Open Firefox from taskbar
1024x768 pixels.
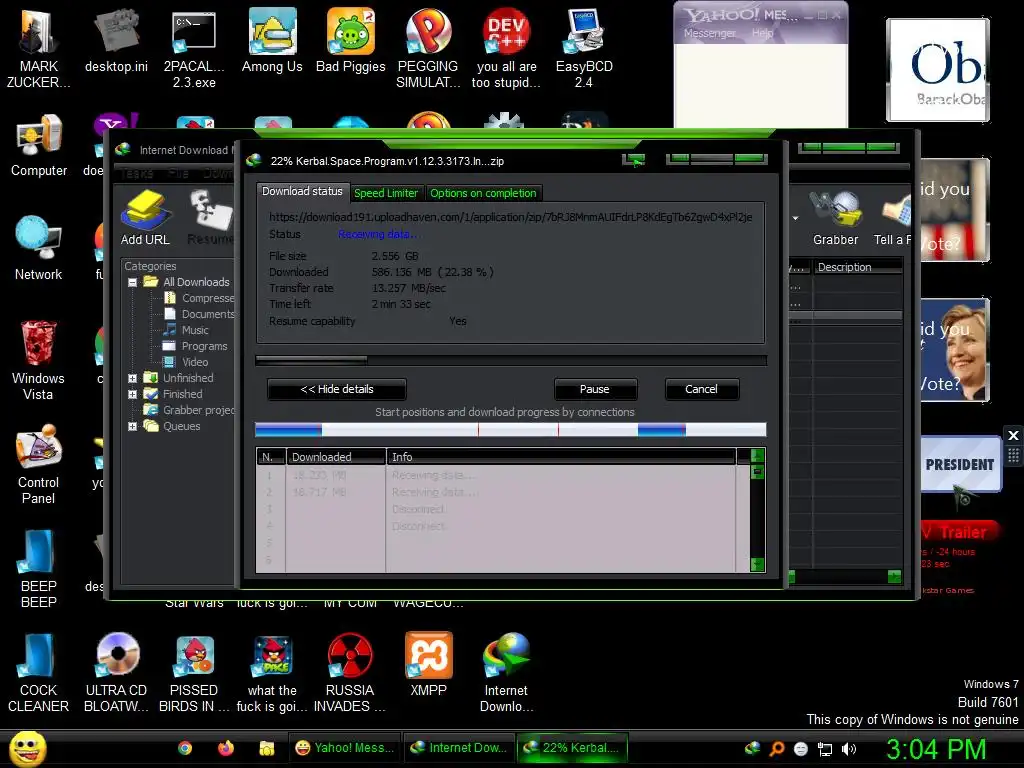click(226, 748)
